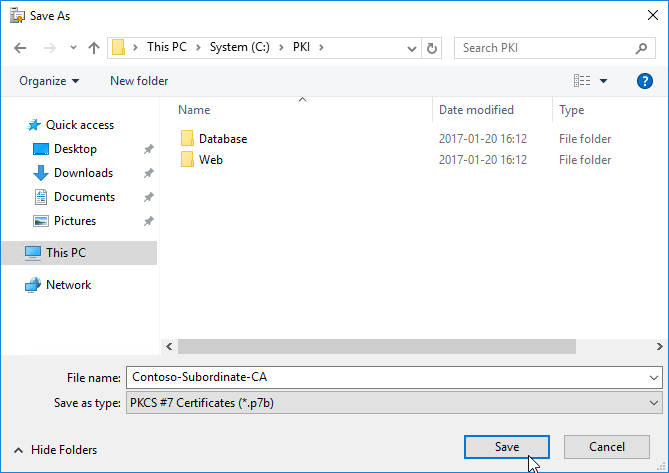Click Database date '2017-01-20 16:12'

coord(483,139)
